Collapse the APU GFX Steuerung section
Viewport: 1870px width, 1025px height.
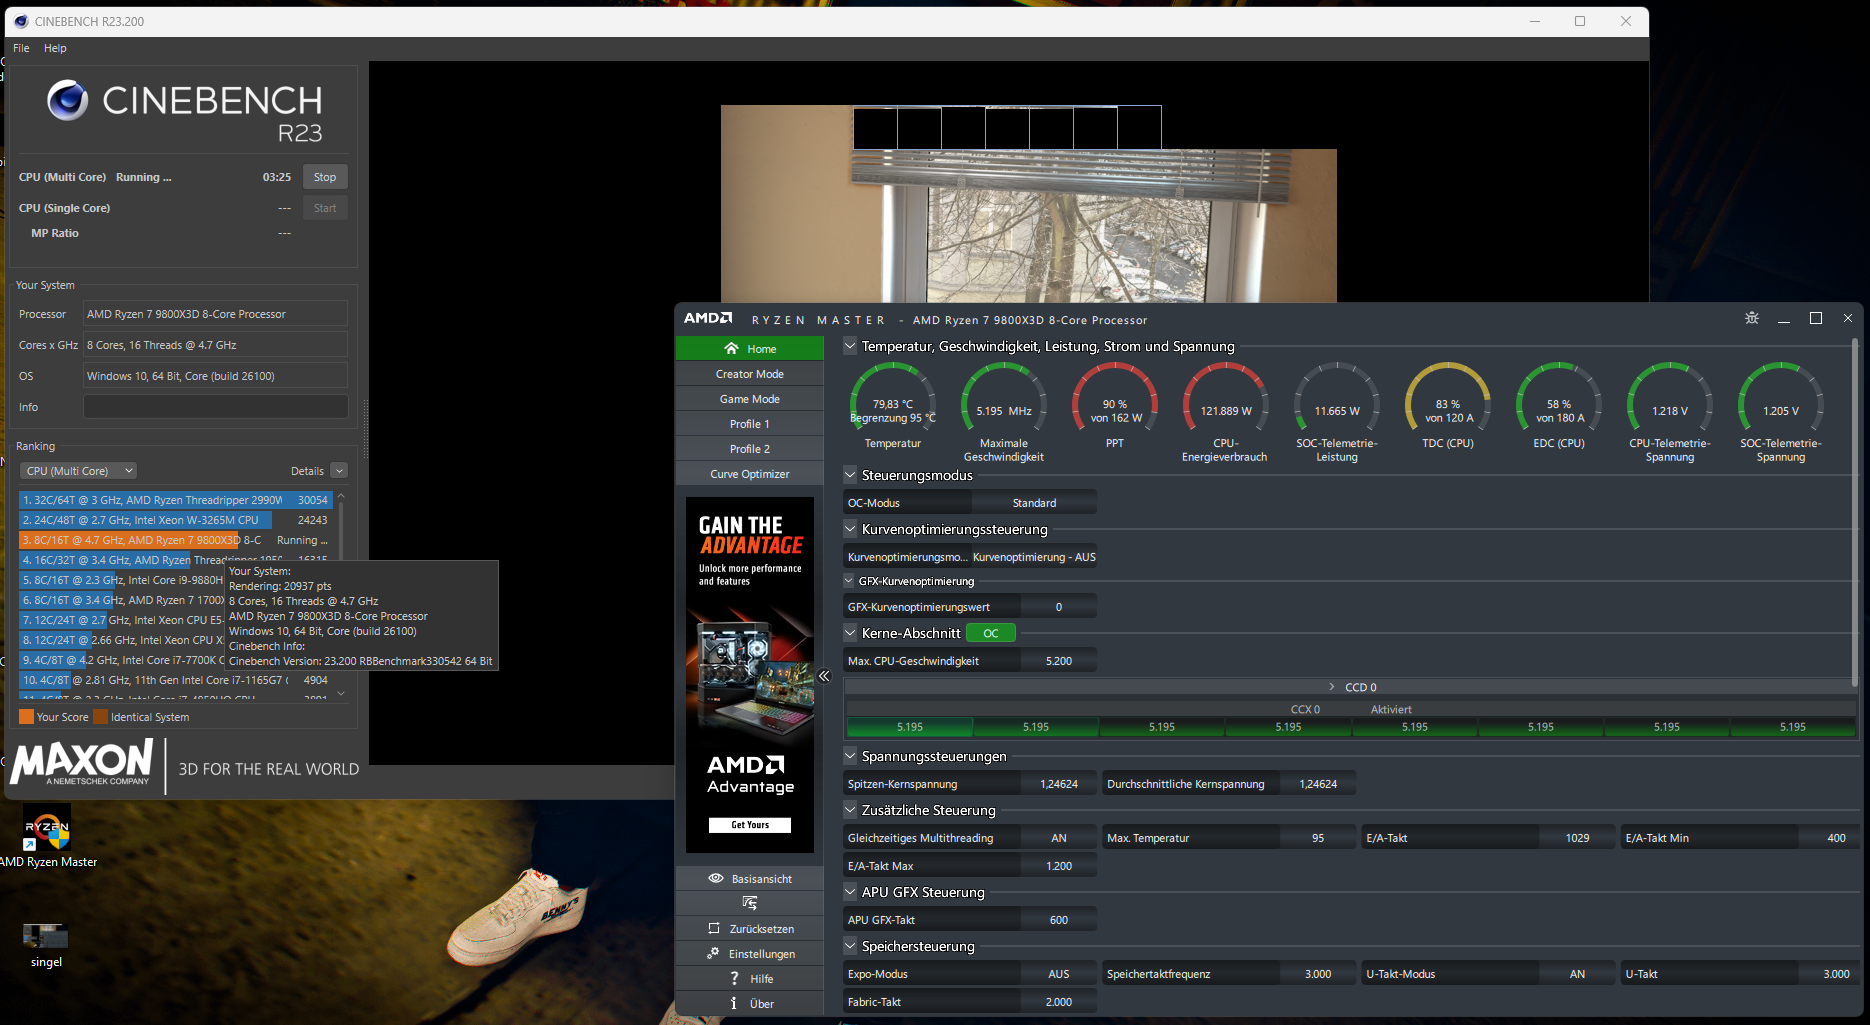point(850,892)
